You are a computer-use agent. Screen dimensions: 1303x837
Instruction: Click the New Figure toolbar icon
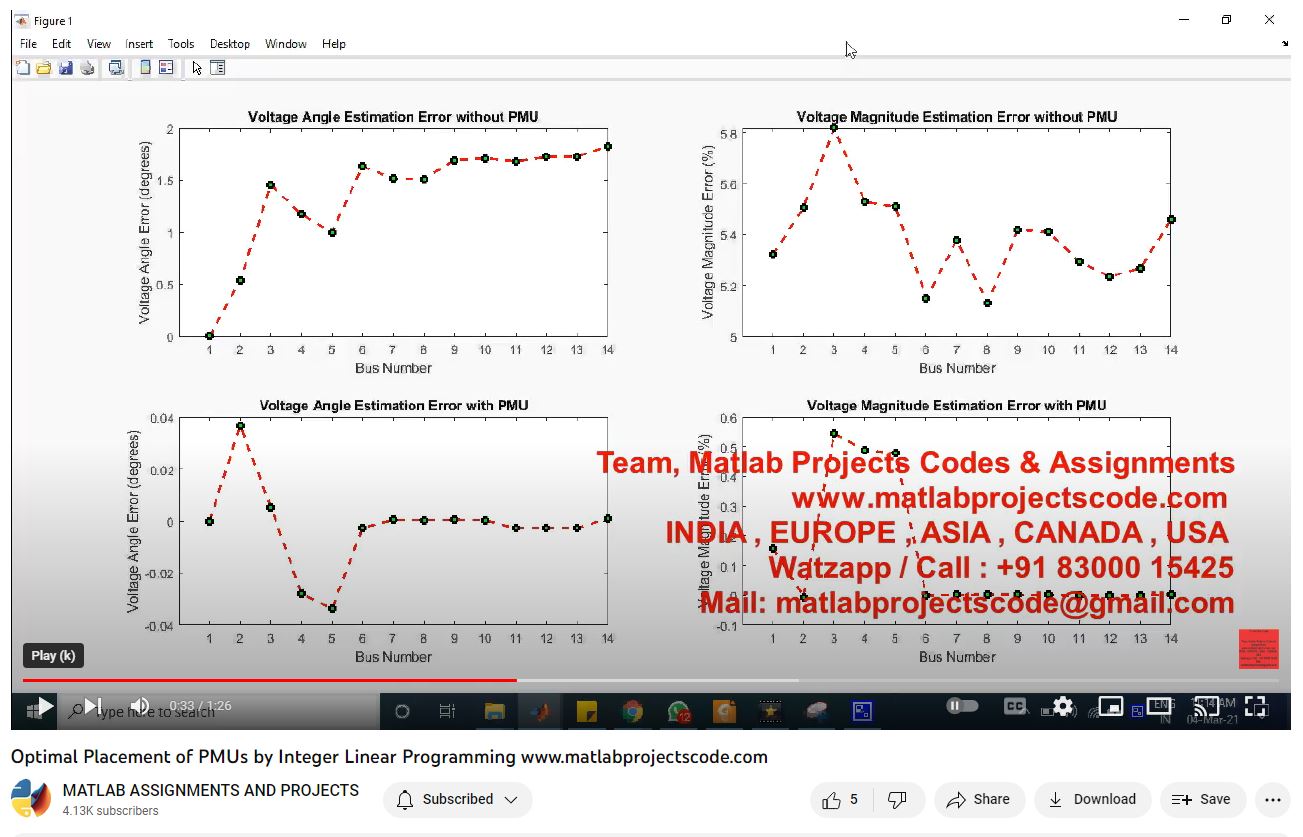[23, 68]
